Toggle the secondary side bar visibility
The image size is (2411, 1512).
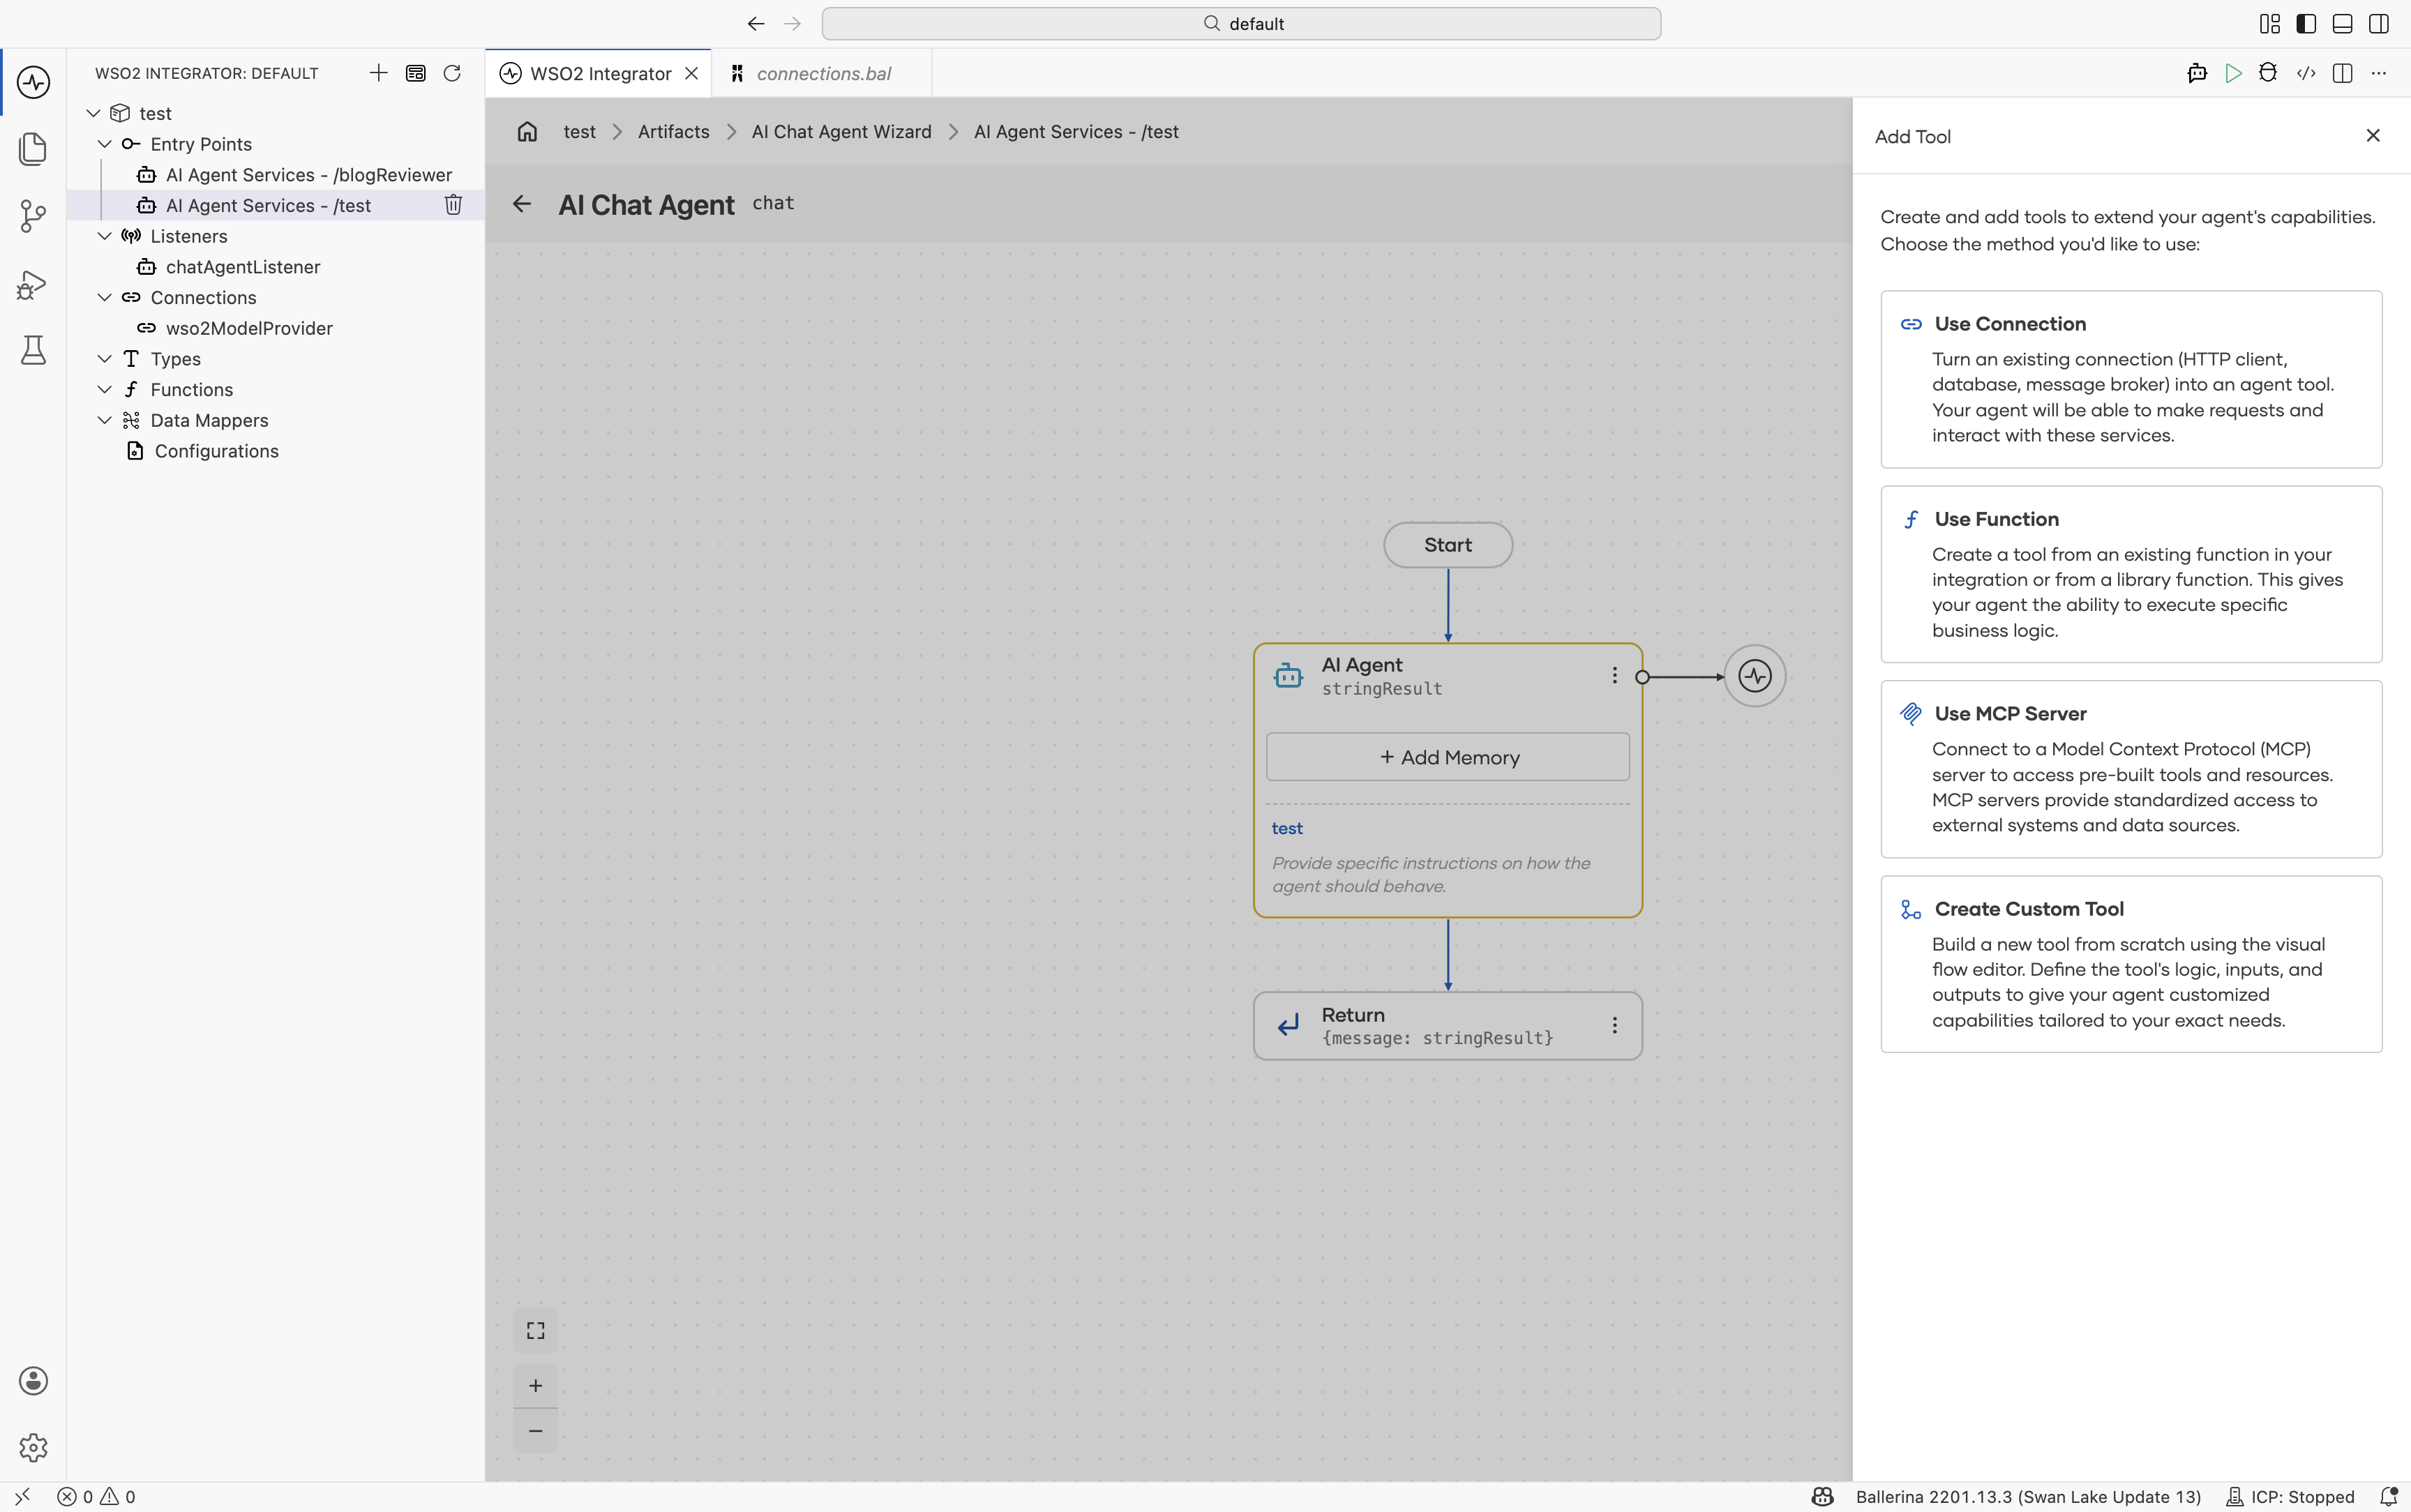point(2379,24)
